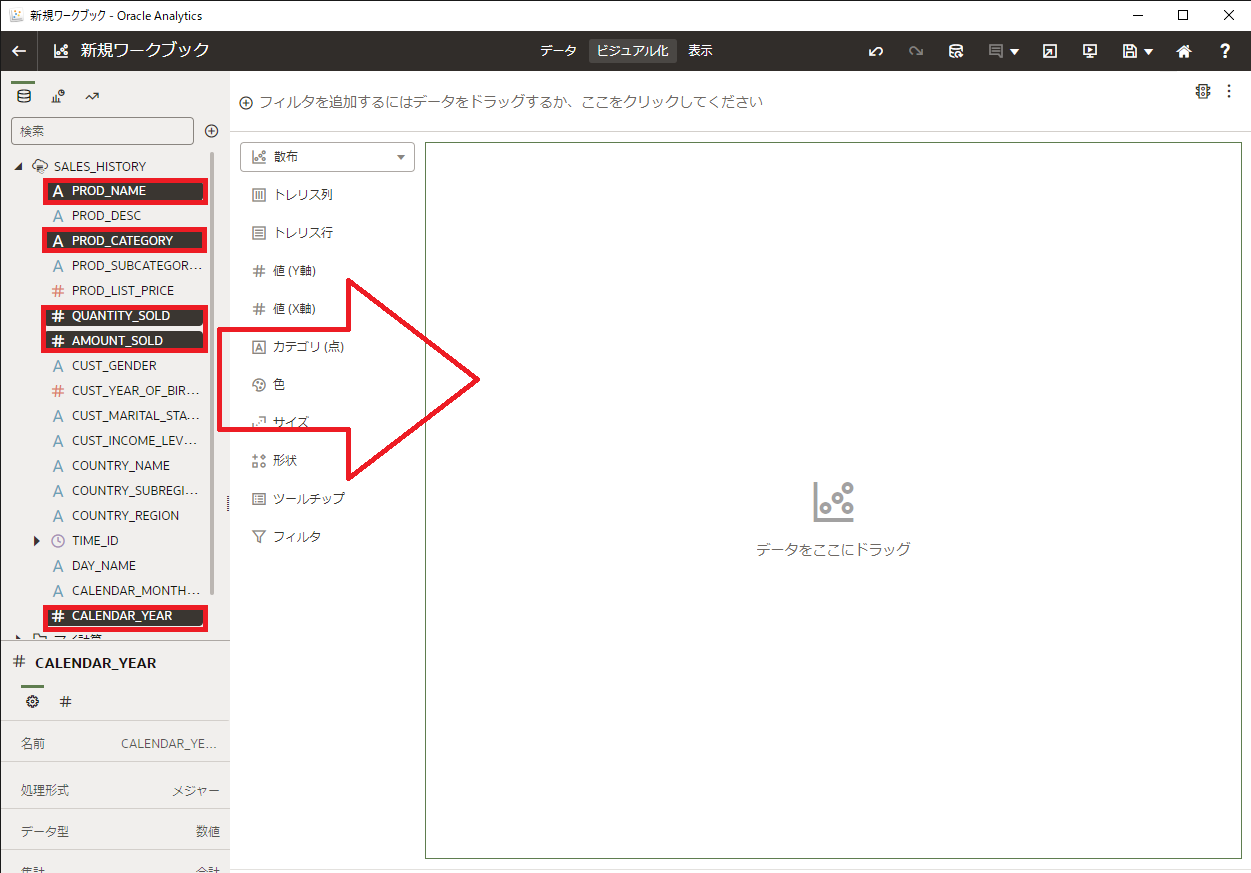Open Help with the question mark icon
1251x873 pixels.
pyautogui.click(x=1225, y=51)
